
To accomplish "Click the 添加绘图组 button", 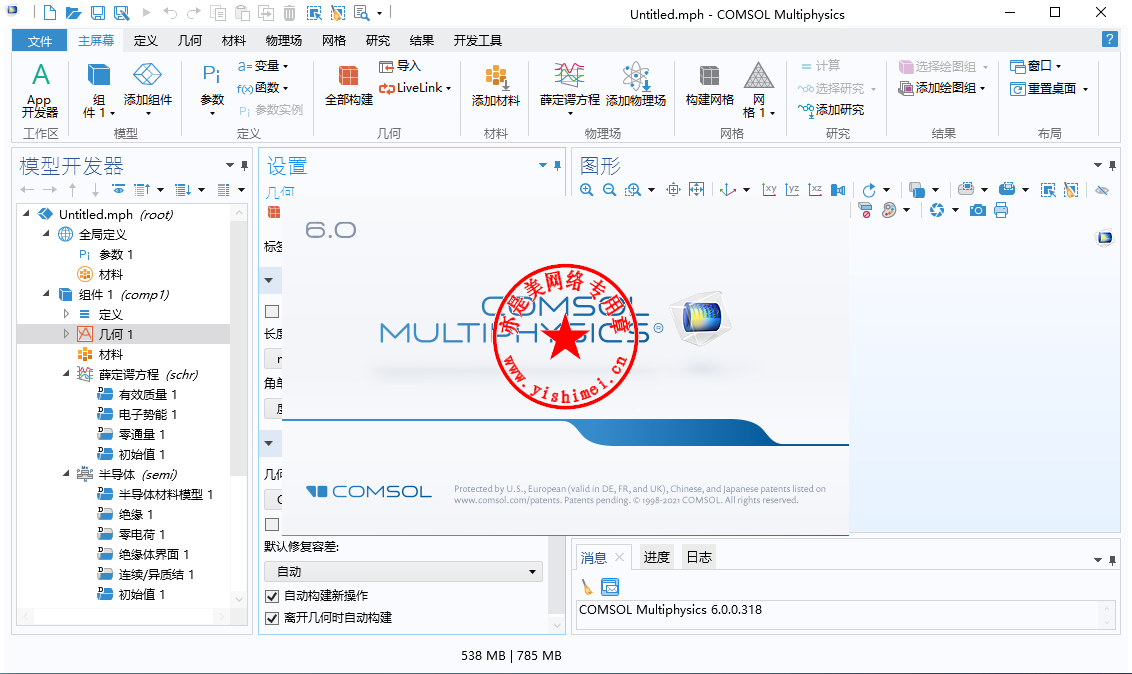I will click(x=942, y=88).
